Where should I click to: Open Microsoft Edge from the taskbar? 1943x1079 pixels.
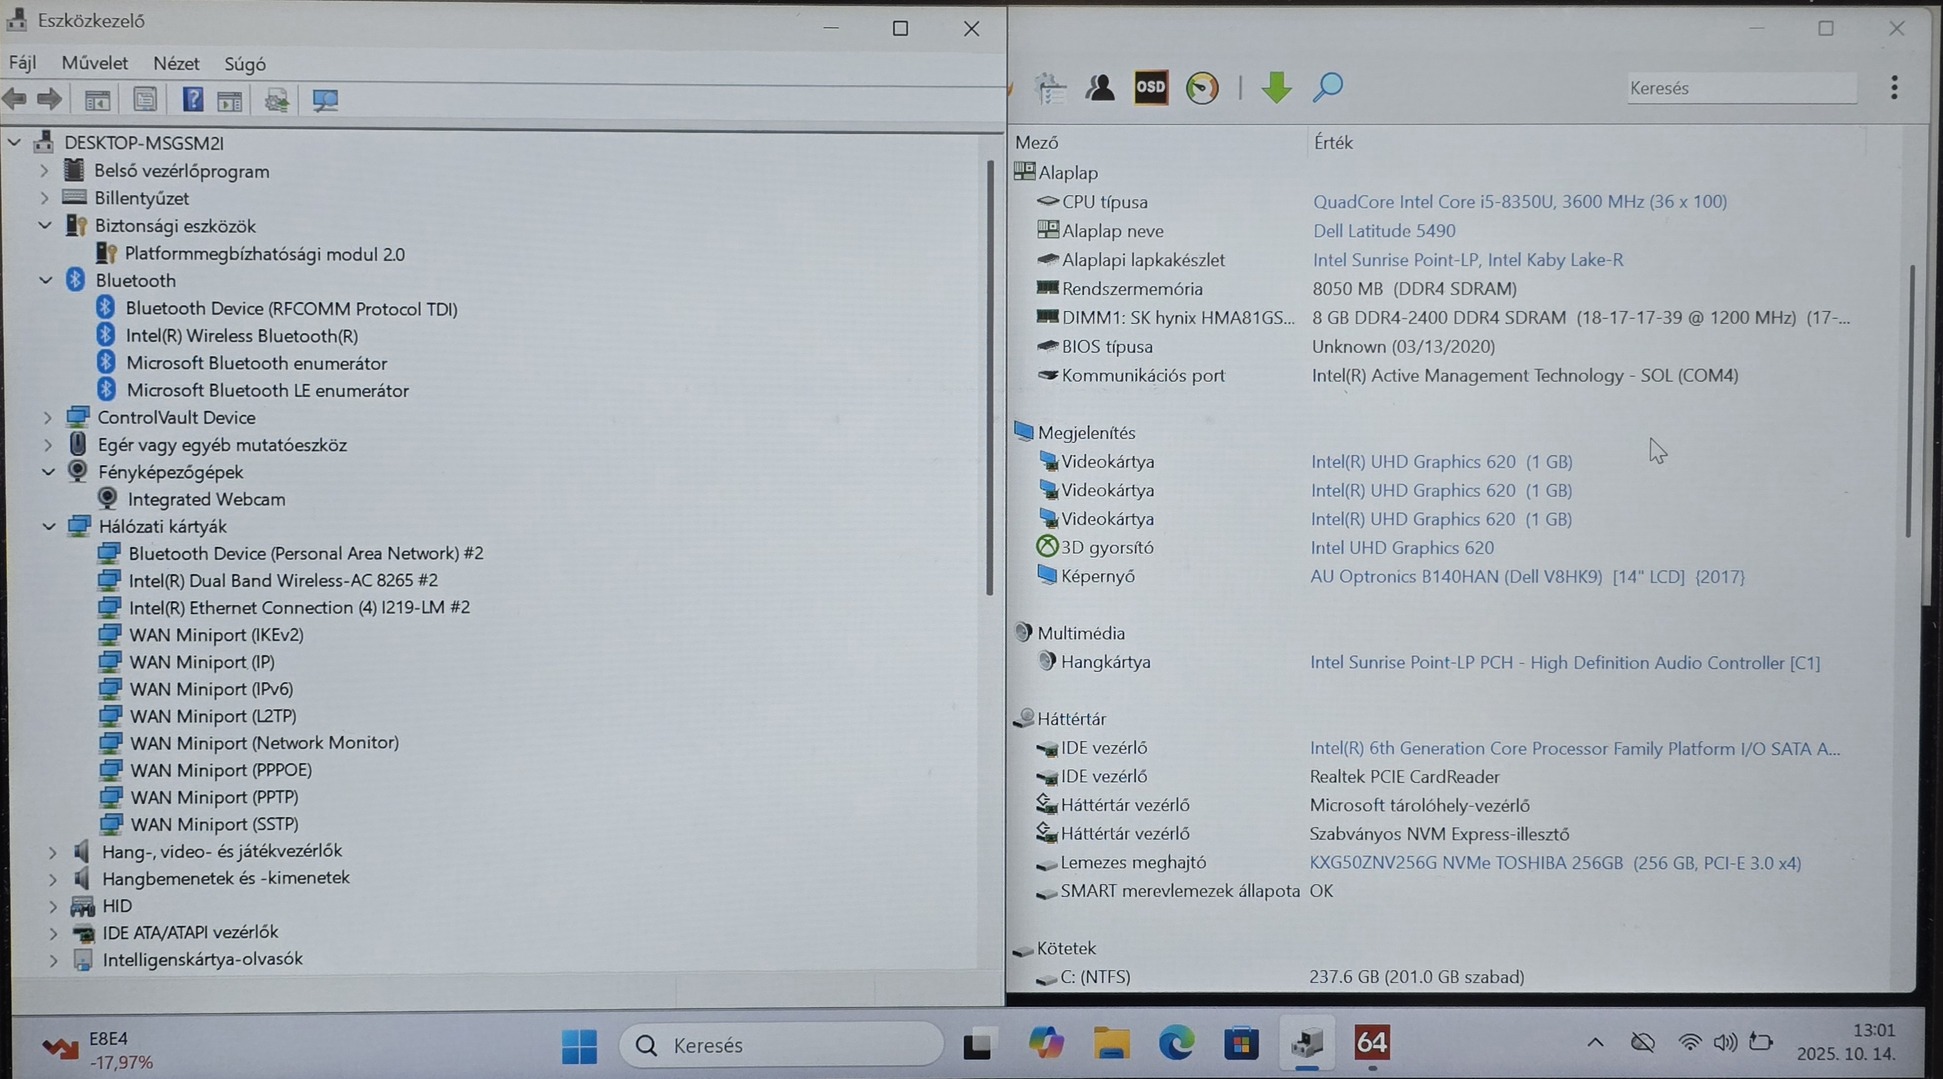pyautogui.click(x=1176, y=1044)
